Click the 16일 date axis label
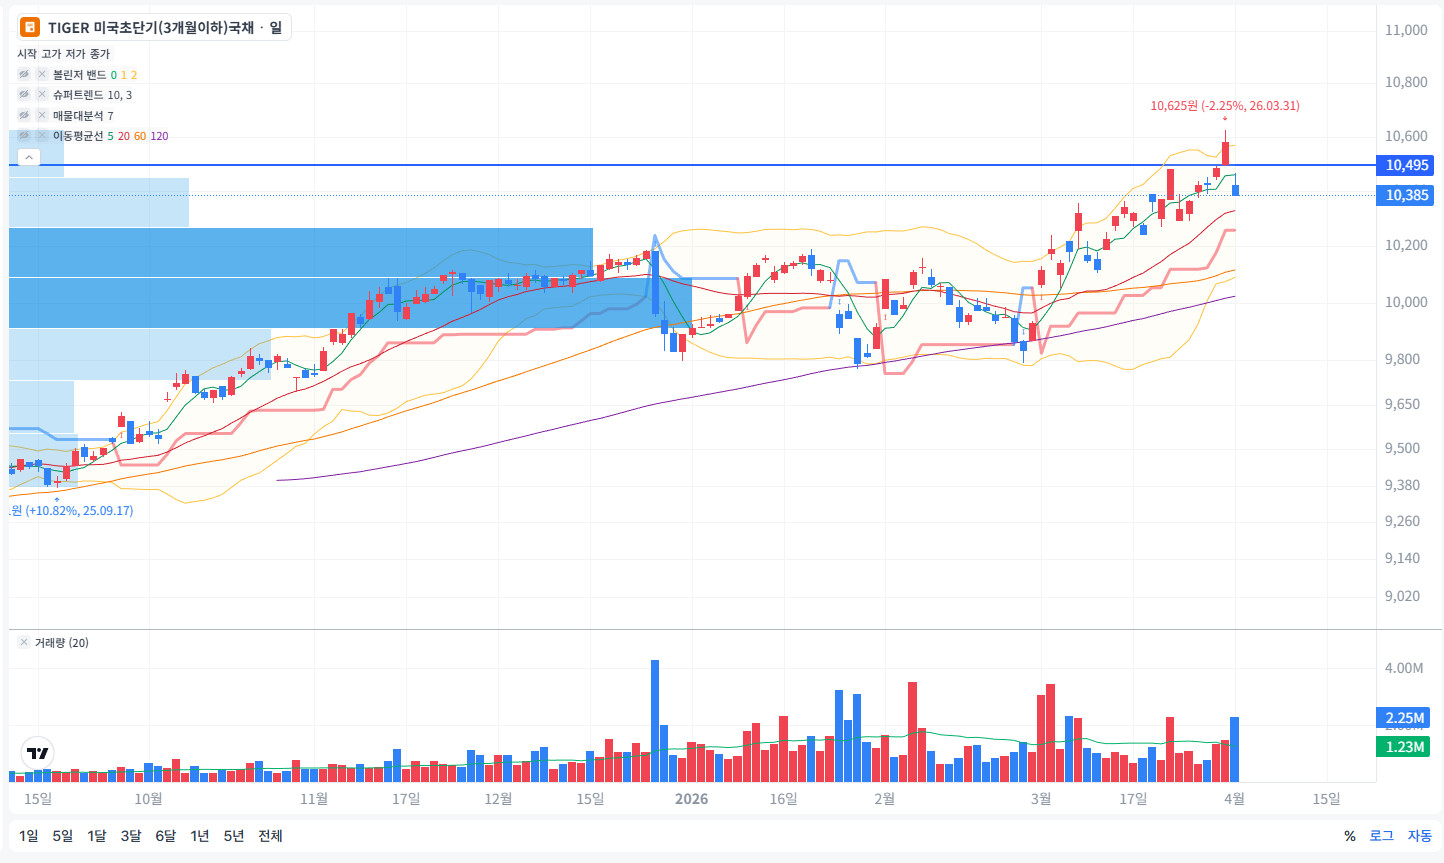The image size is (1444, 863). pos(783,799)
